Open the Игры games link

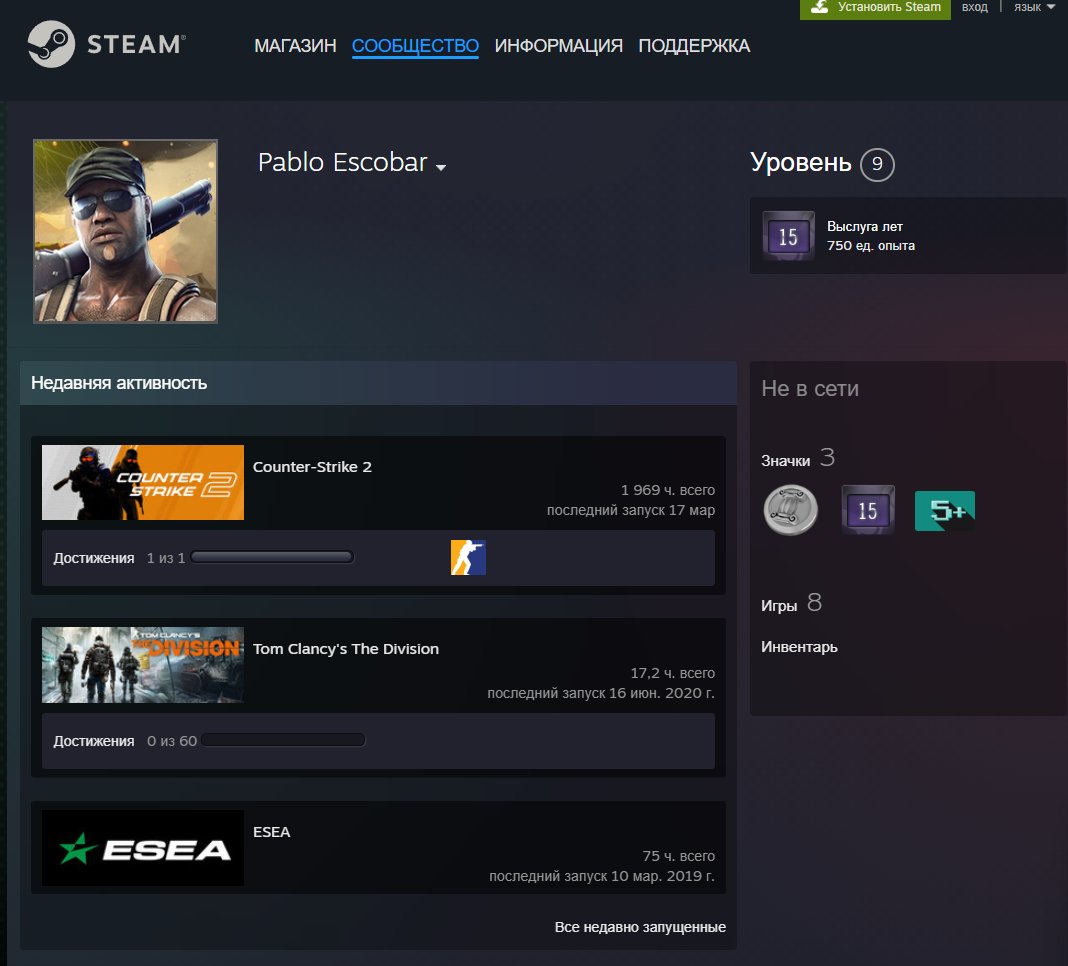pos(779,606)
